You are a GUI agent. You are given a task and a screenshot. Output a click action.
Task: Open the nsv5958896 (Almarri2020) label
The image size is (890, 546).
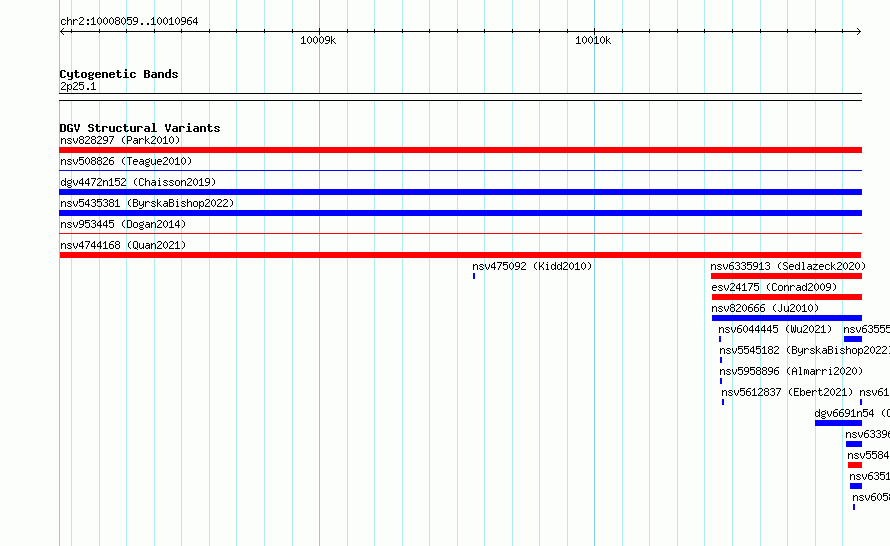(791, 371)
